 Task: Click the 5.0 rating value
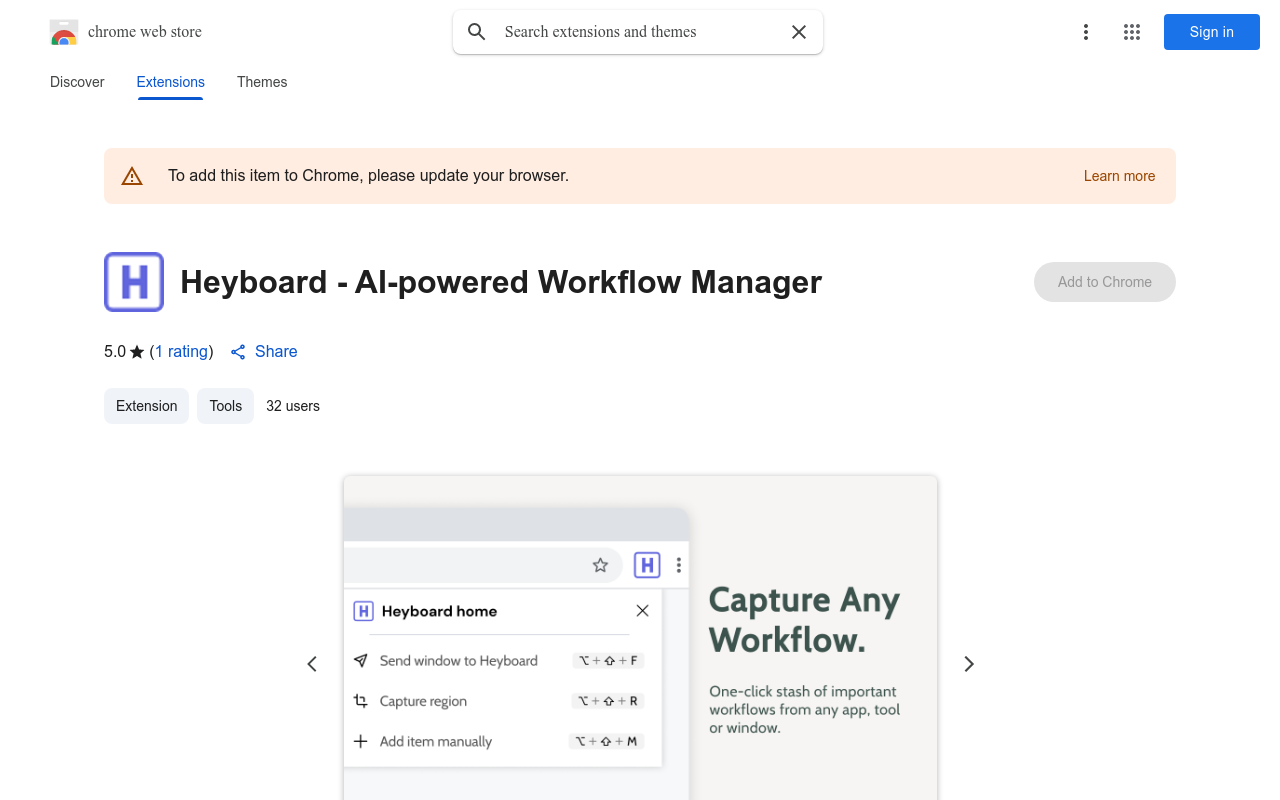[115, 352]
